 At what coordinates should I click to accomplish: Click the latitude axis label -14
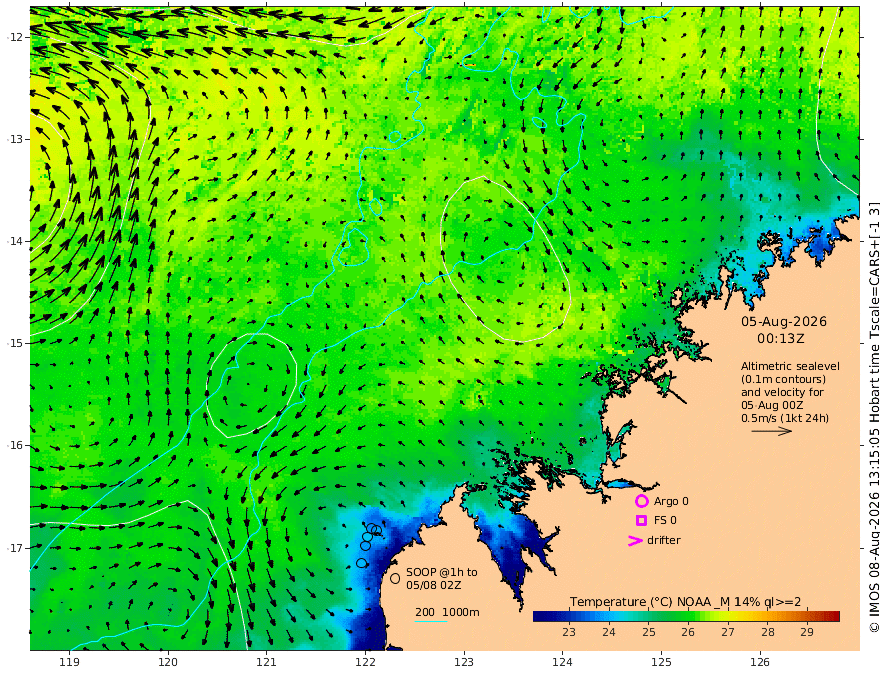click(15, 241)
